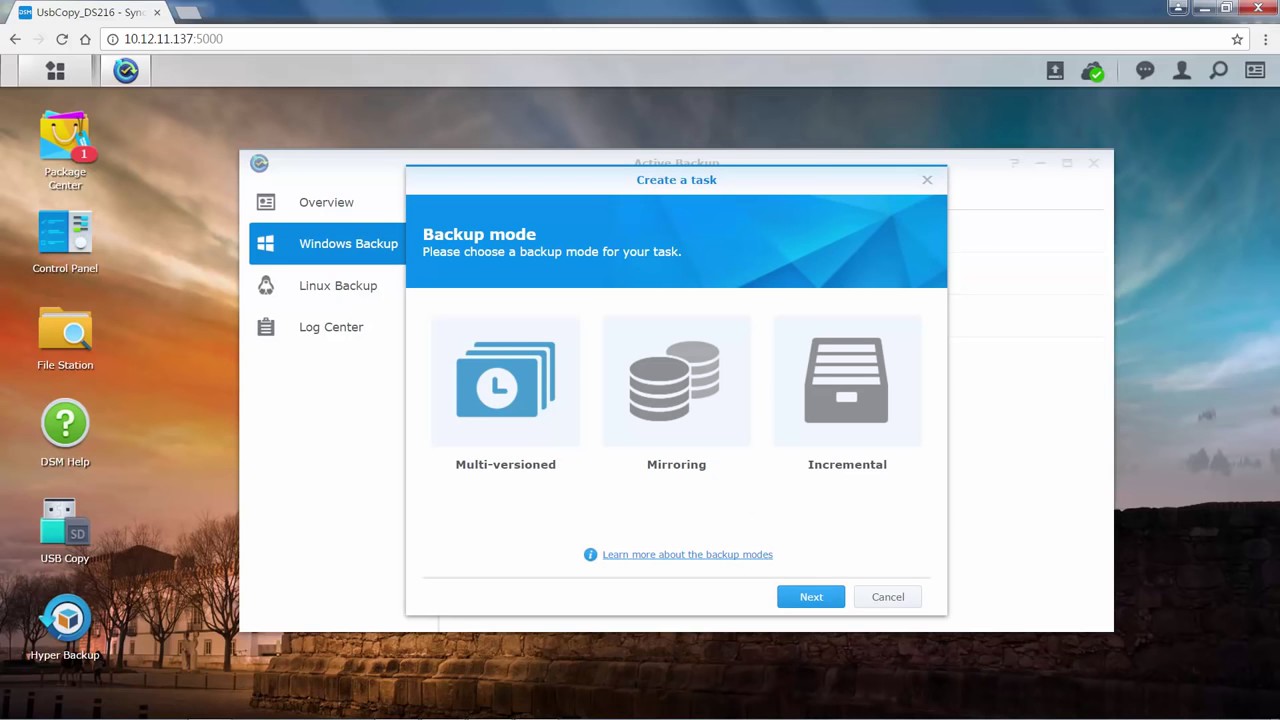
Task: Click the Next button
Action: [x=811, y=597]
